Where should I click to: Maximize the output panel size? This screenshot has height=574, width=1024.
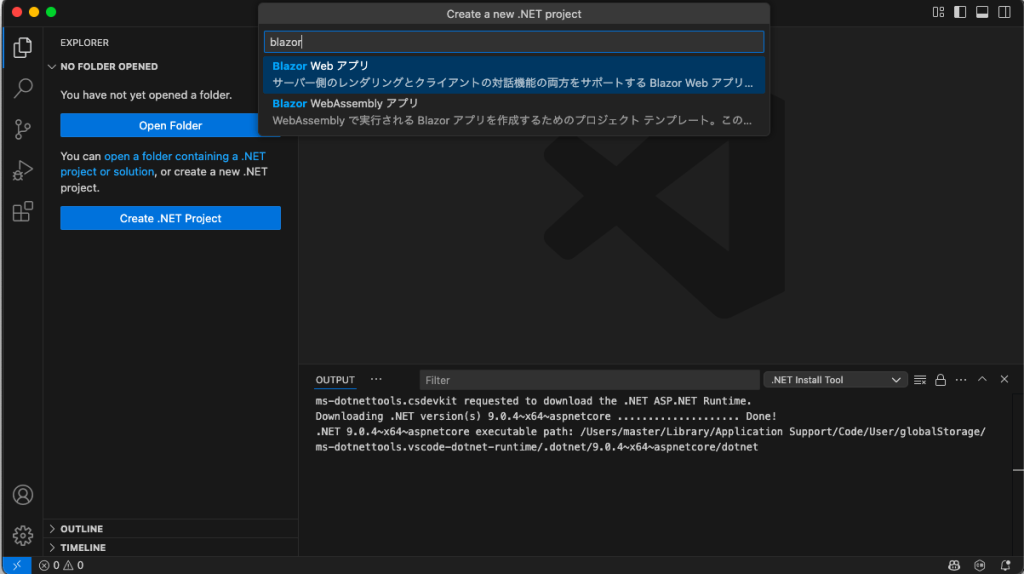[x=982, y=379]
